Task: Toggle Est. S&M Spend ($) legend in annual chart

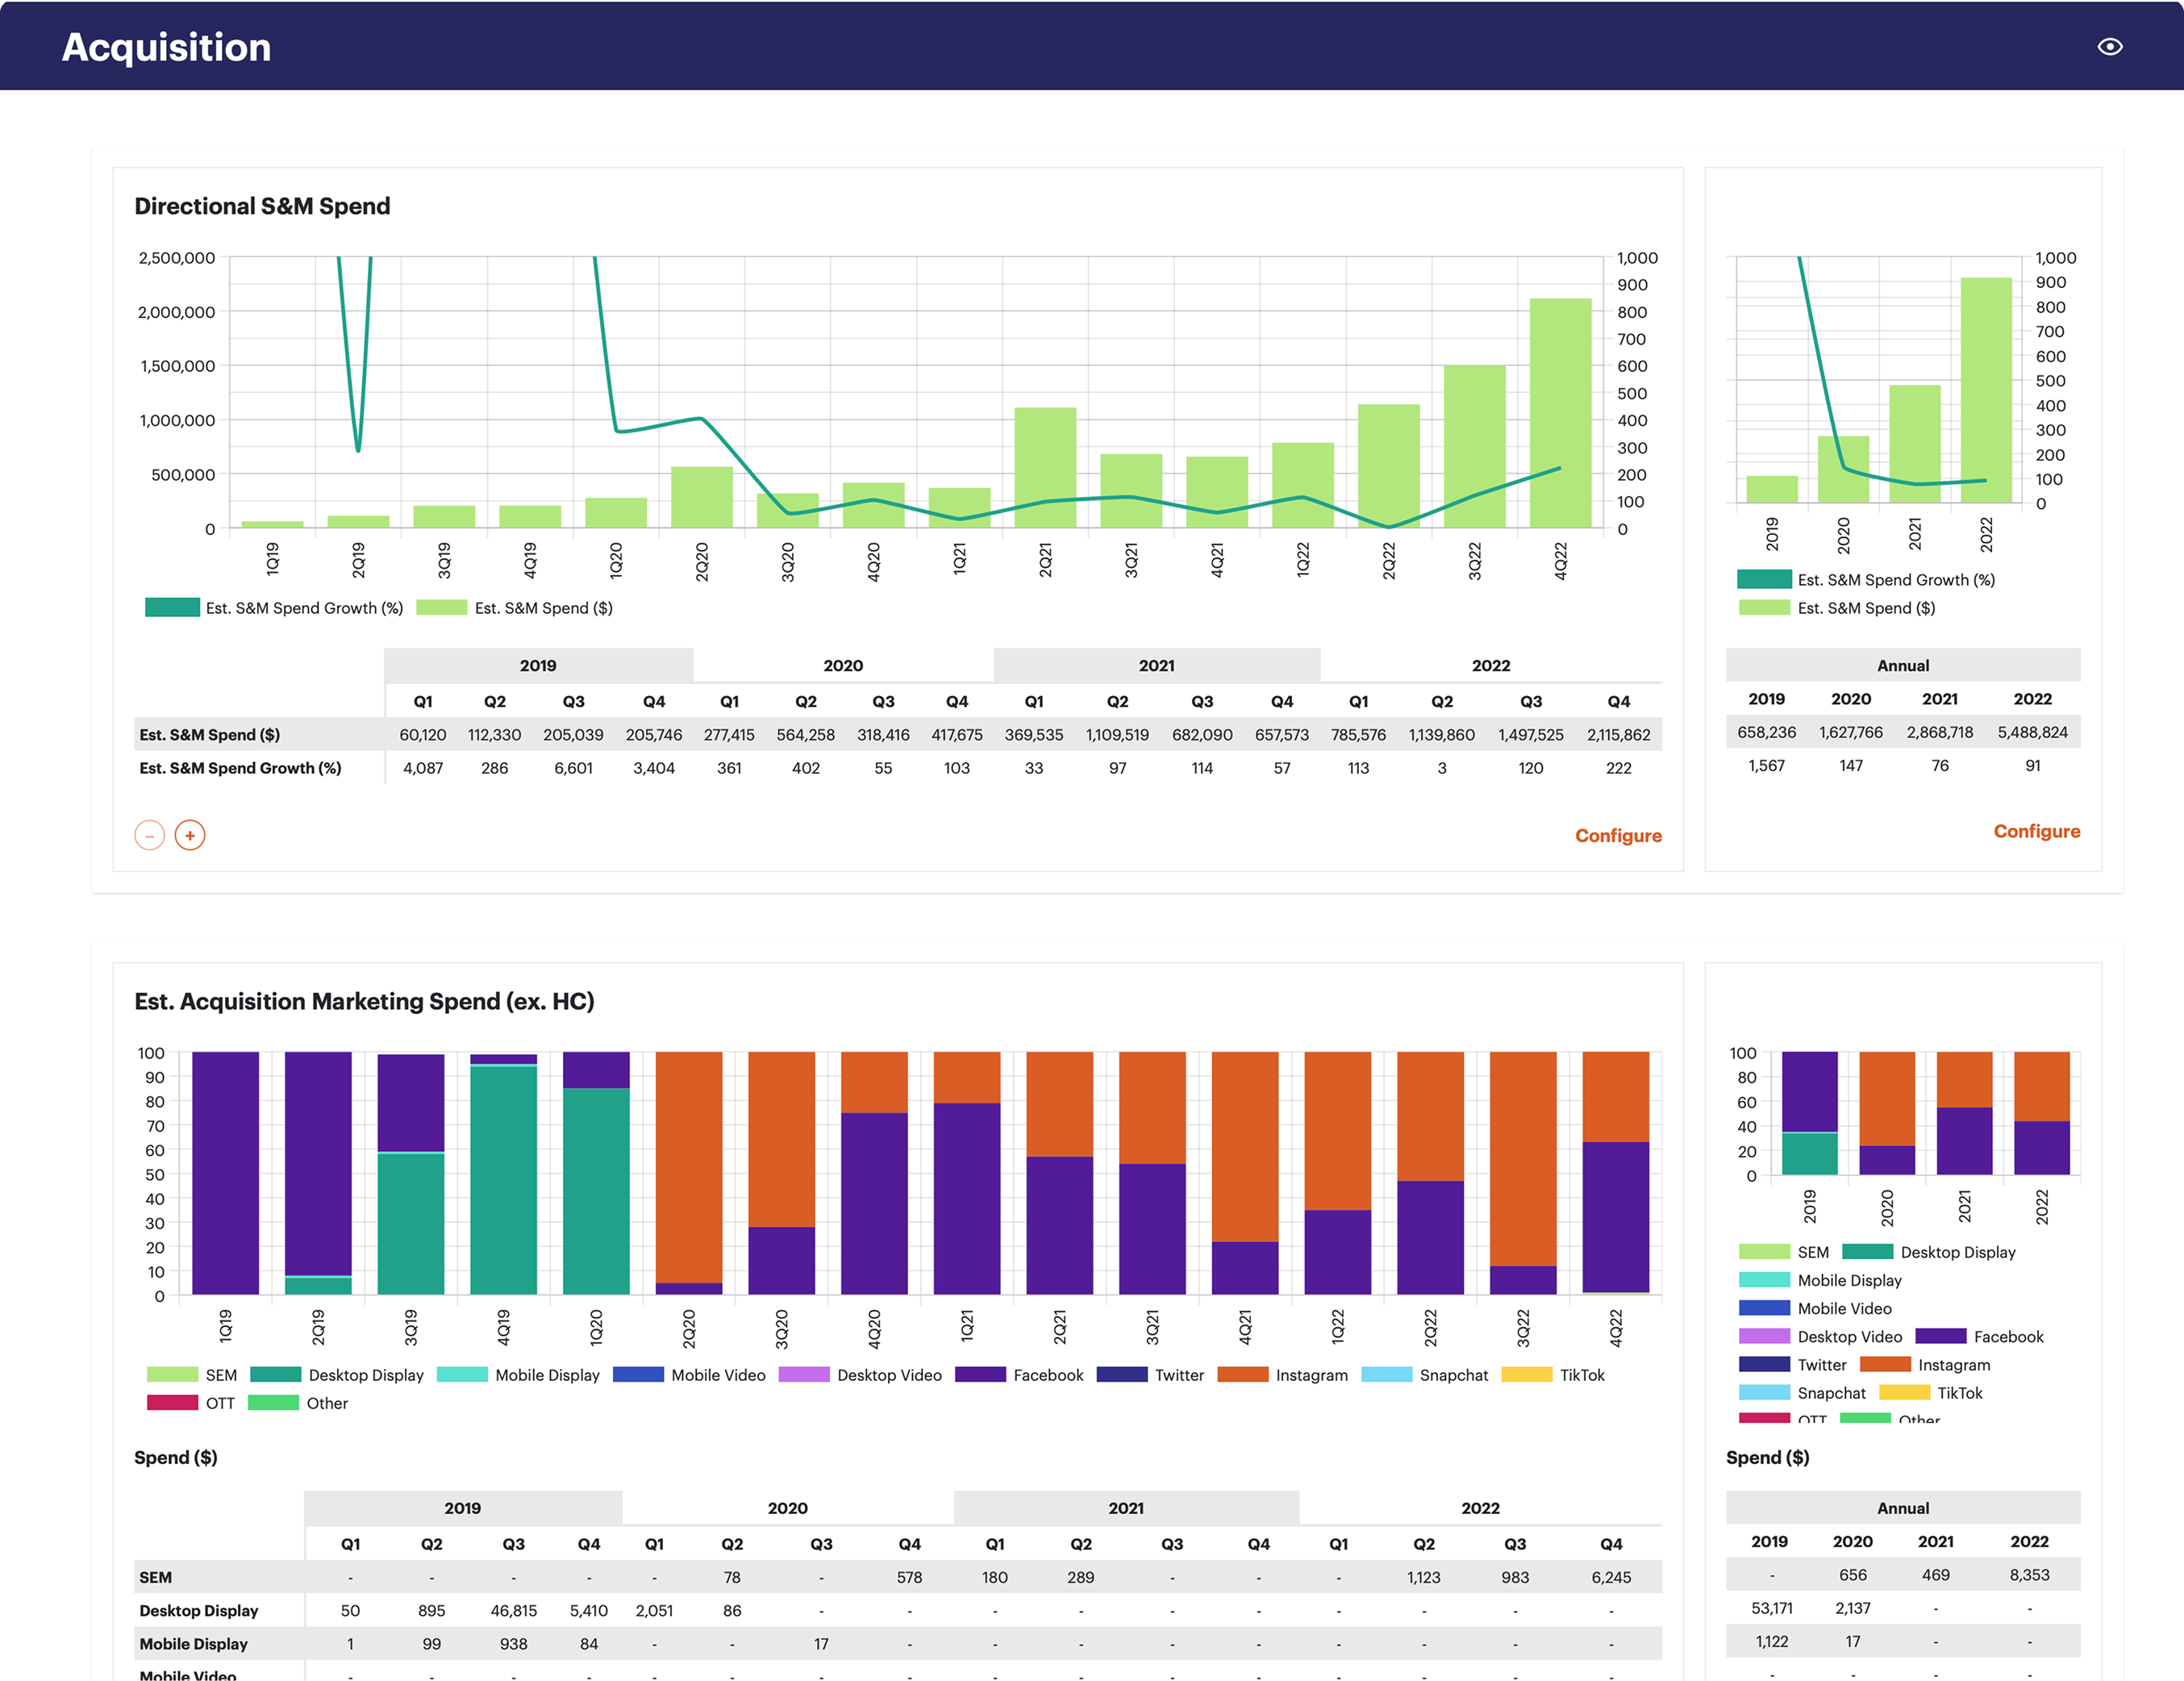Action: coord(1837,608)
